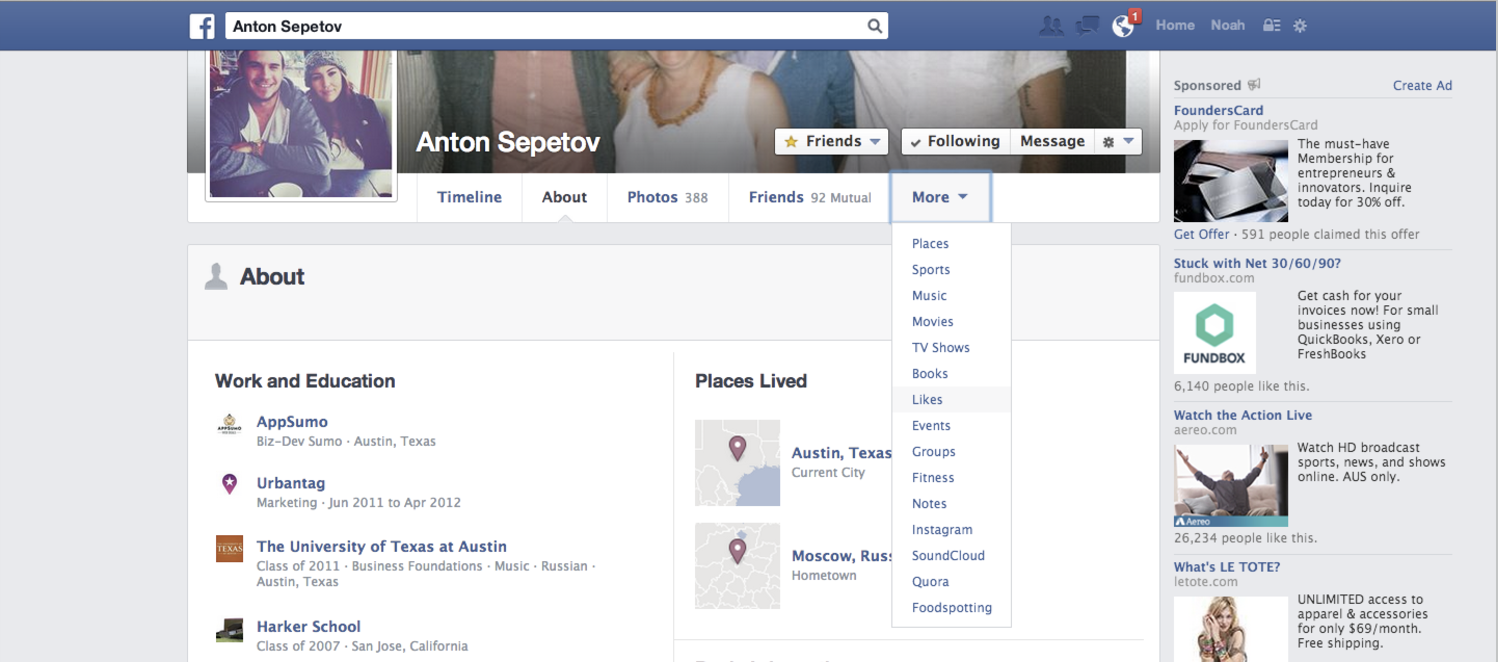Open the Friends 92 Mutual tab
Viewport: 1498px width, 662px height.
pyautogui.click(x=810, y=197)
